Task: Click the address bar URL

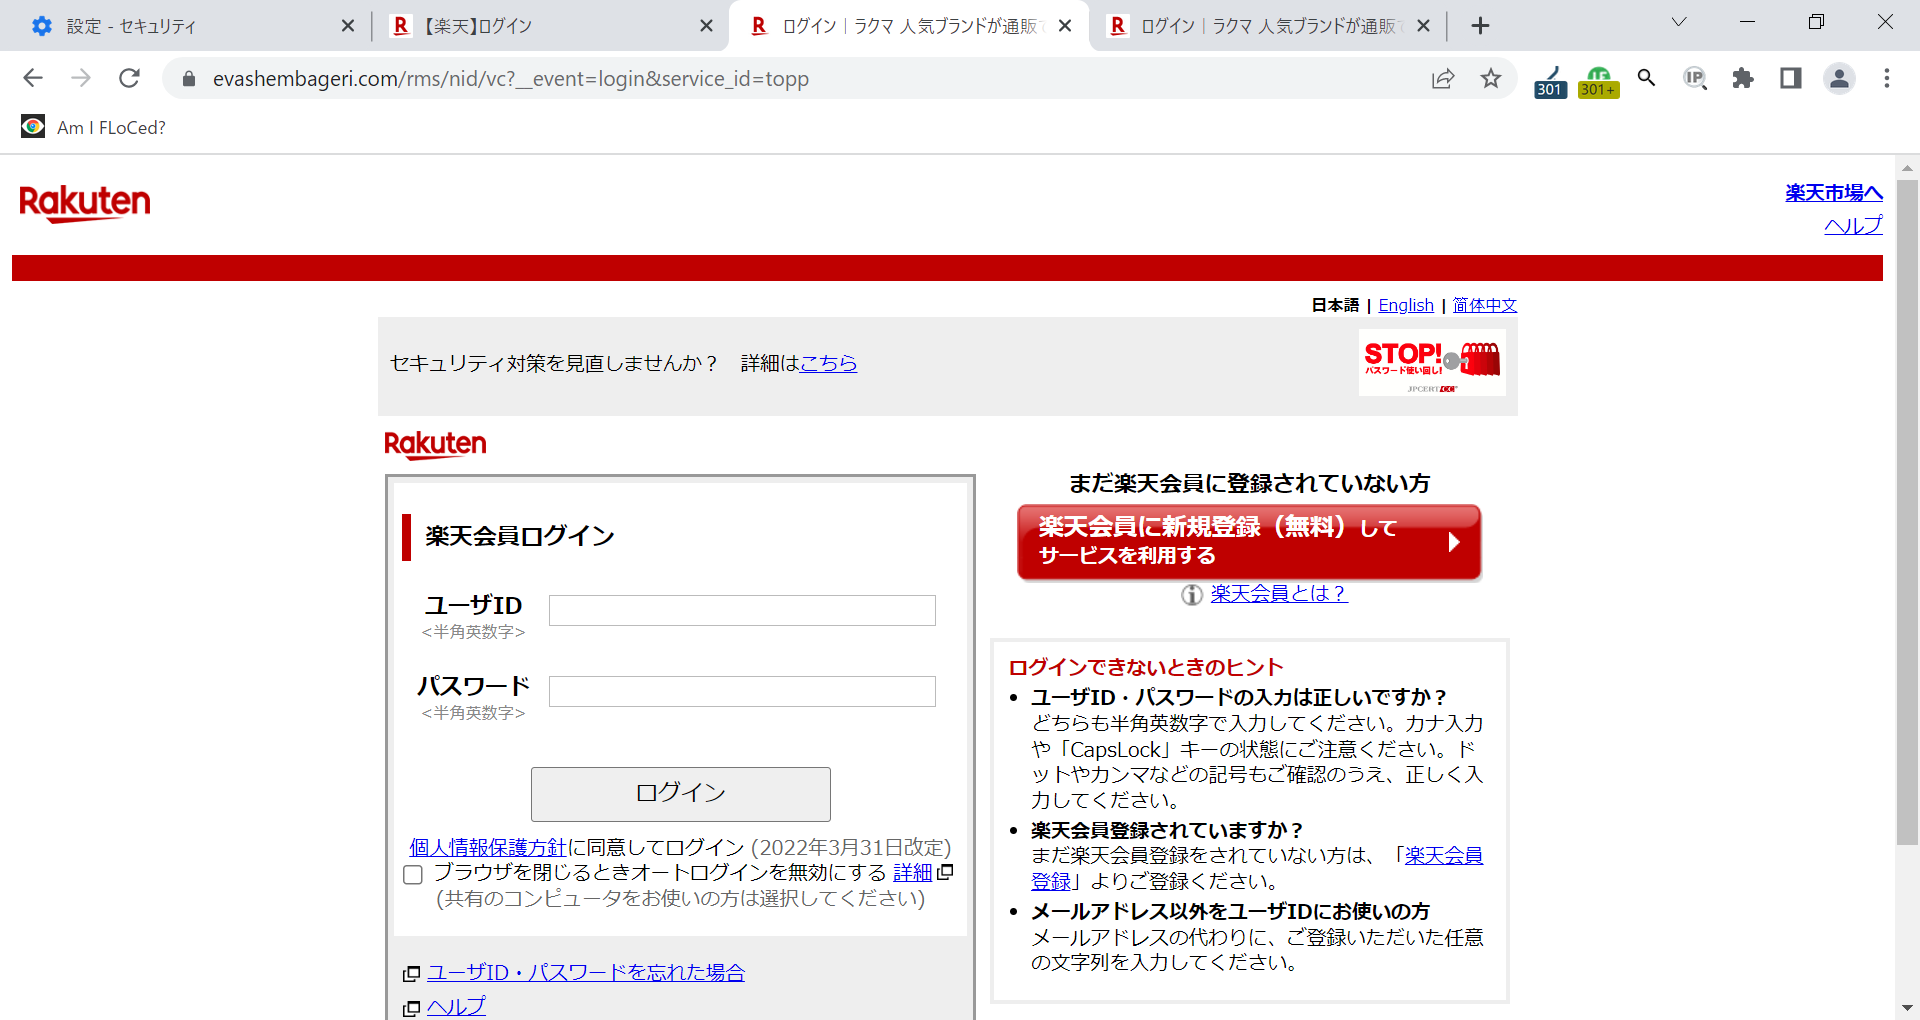Action: (511, 79)
